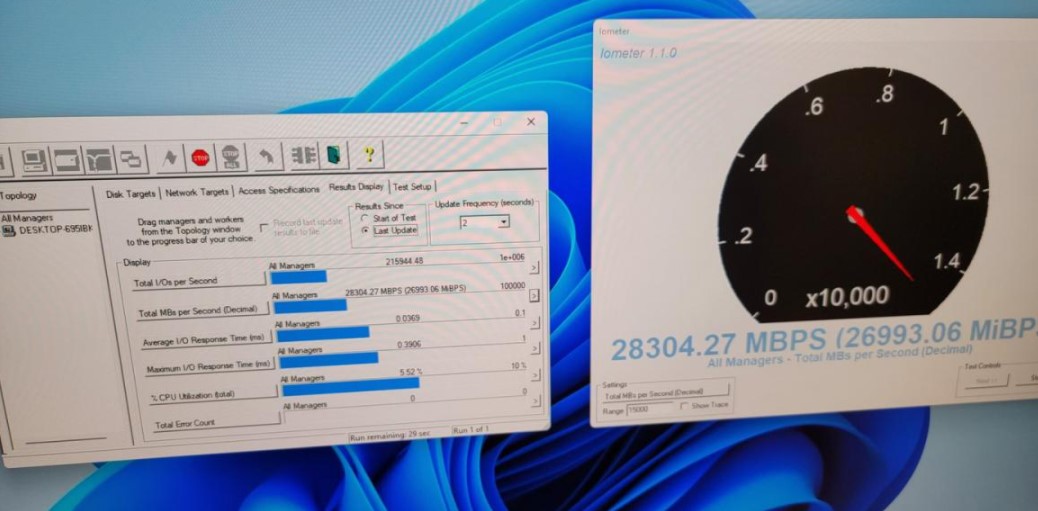Toggle Record last update results to file checkbox
This screenshot has height=511, width=1038.
point(264,228)
